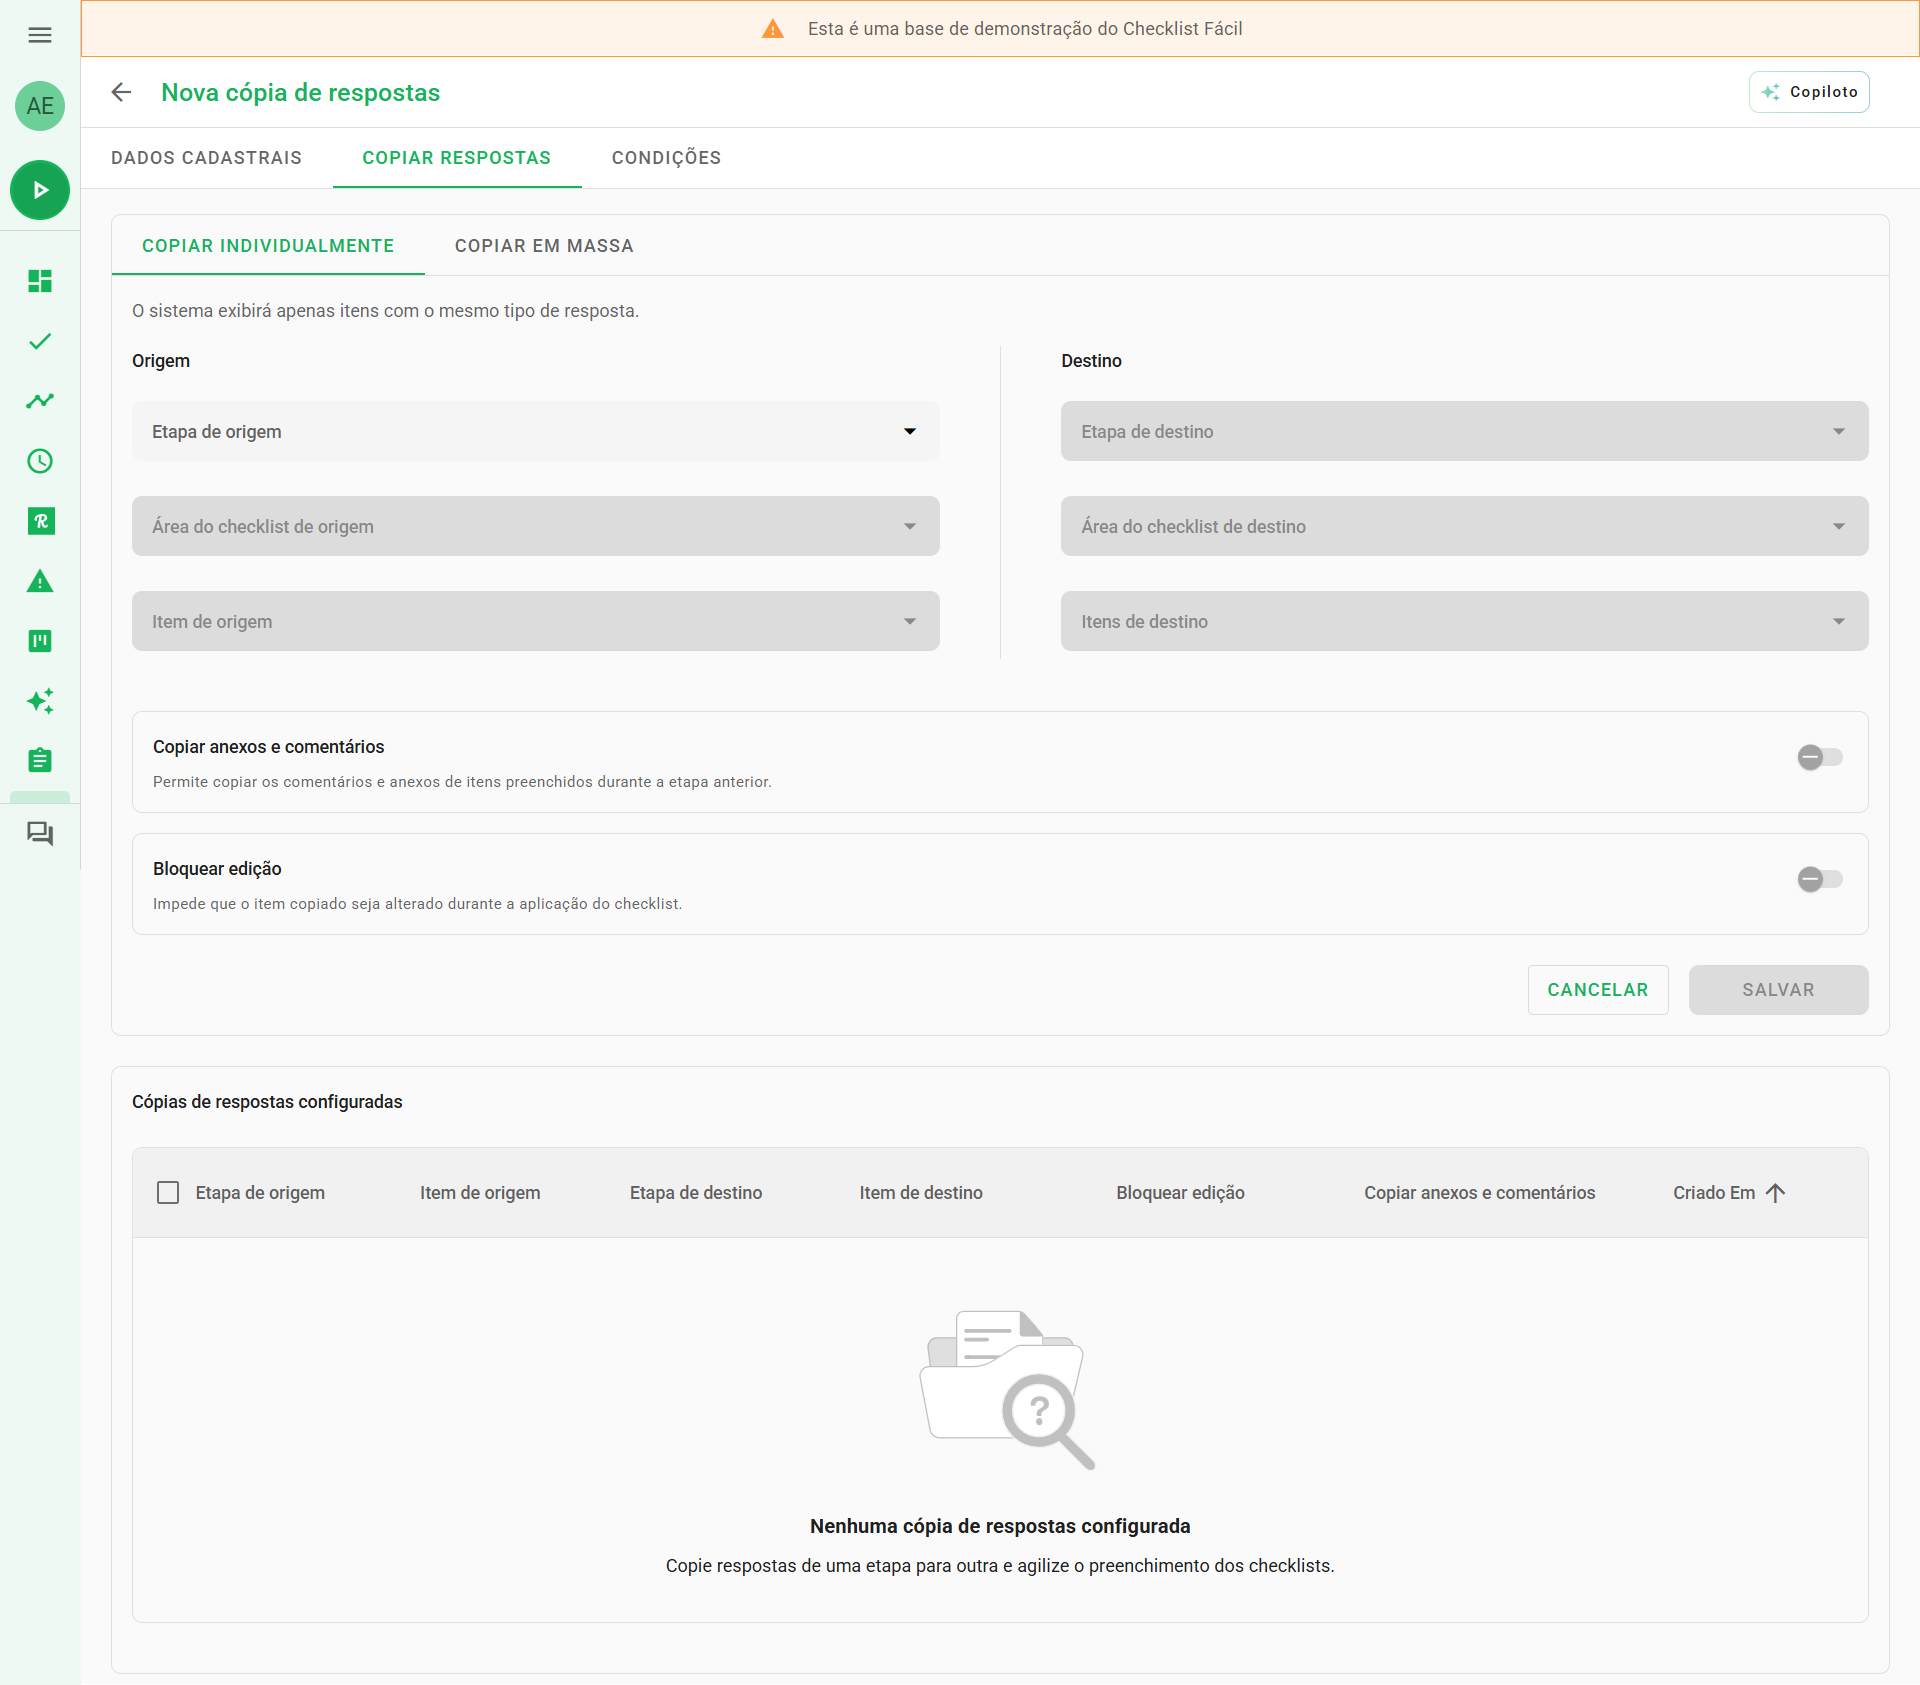Viewport: 1920px width, 1685px height.
Task: Select the Copiar em massa tab
Action: tap(544, 246)
